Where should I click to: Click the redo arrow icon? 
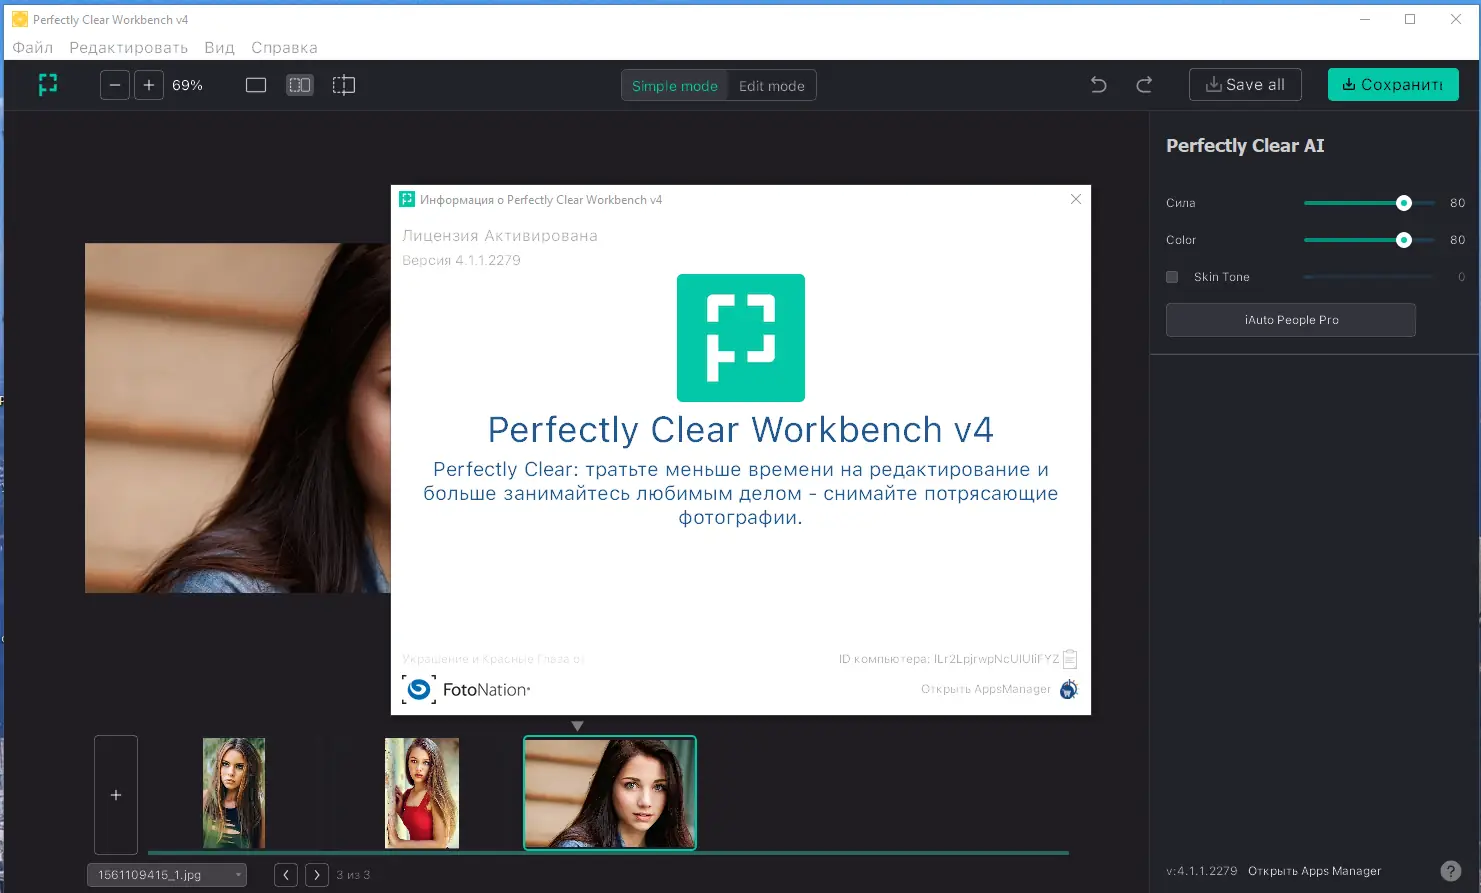pos(1143,85)
